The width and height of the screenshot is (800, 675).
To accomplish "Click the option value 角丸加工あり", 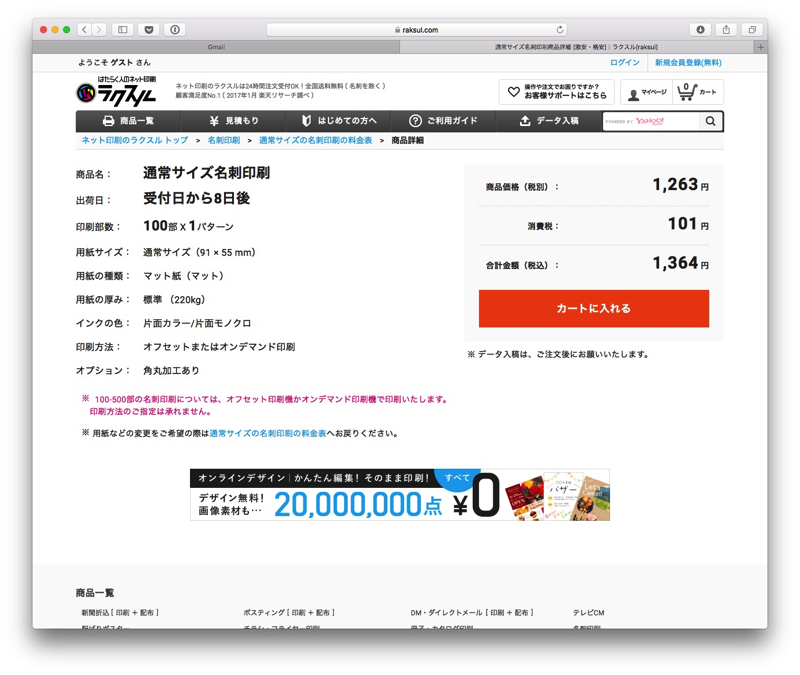I will (171, 370).
